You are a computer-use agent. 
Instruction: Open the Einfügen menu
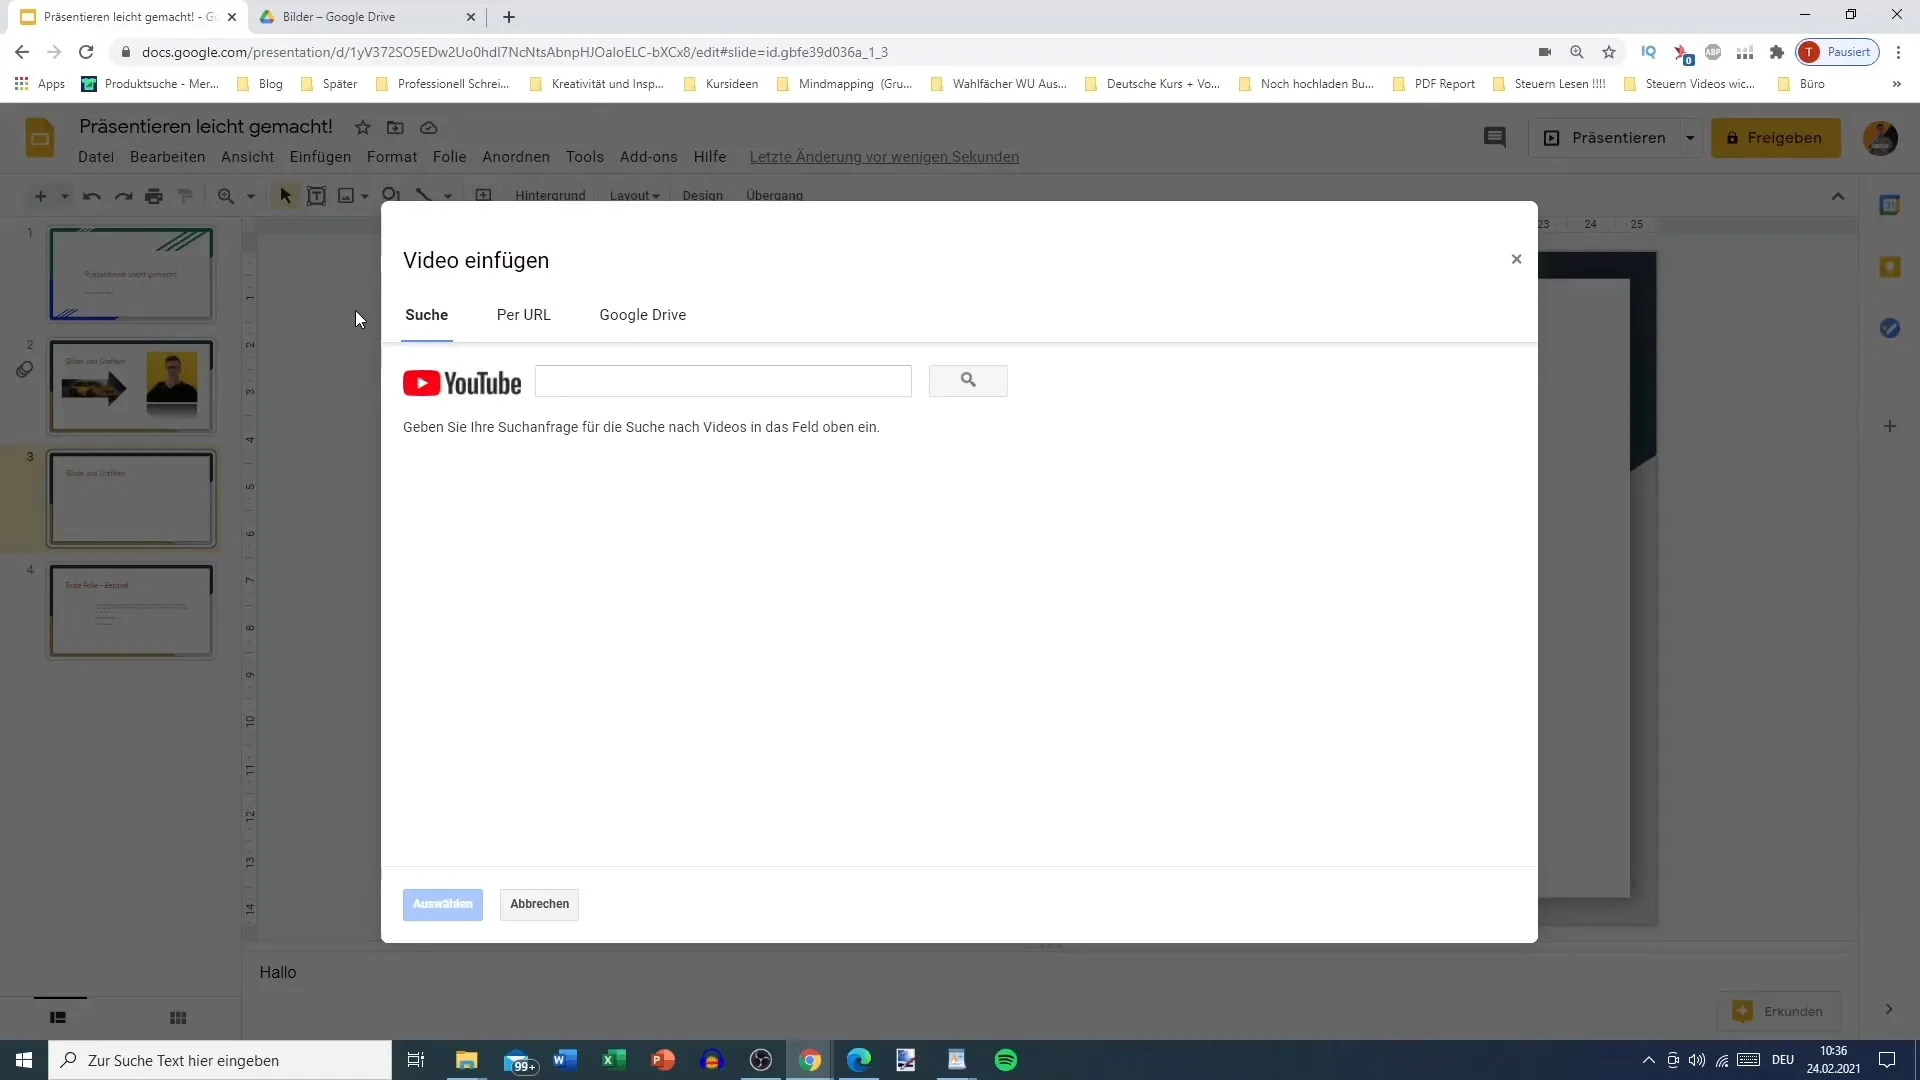pos(320,157)
